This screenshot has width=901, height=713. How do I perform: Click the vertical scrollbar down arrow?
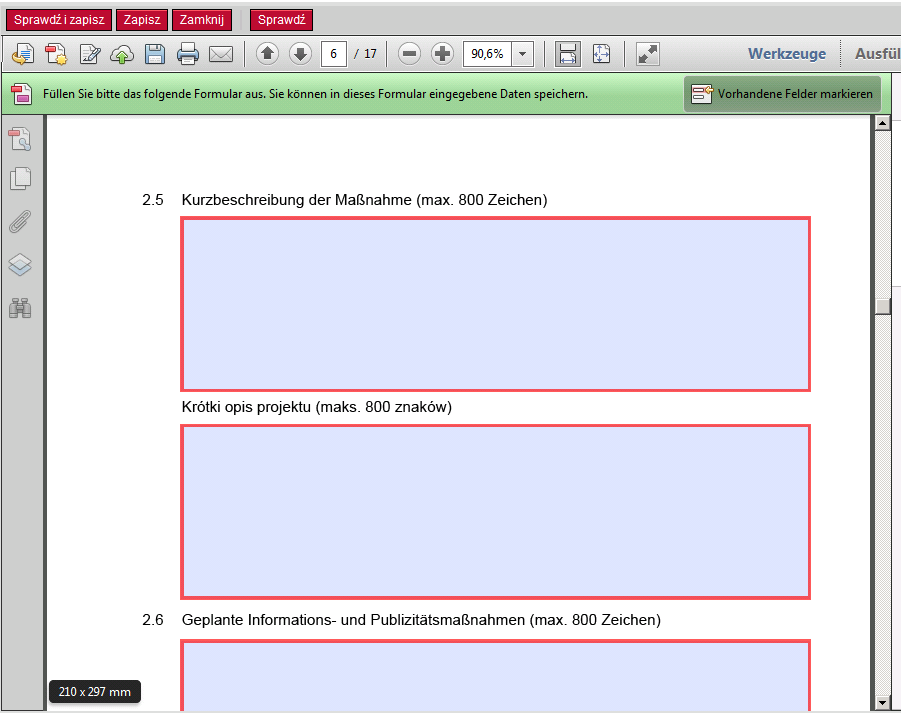882,703
